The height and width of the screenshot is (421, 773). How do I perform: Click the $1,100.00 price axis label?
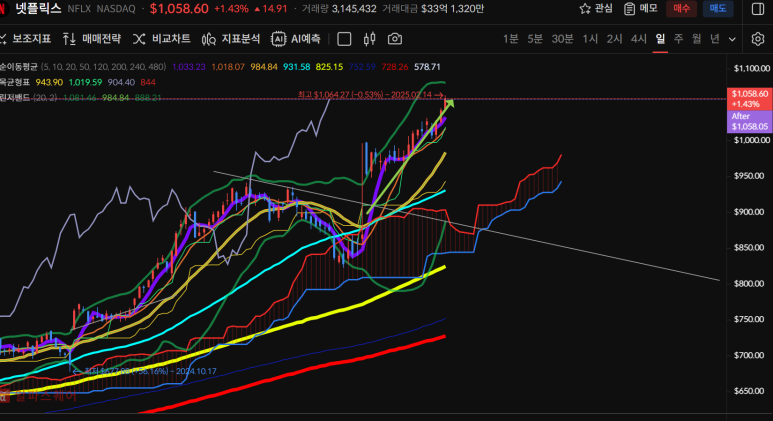click(751, 69)
